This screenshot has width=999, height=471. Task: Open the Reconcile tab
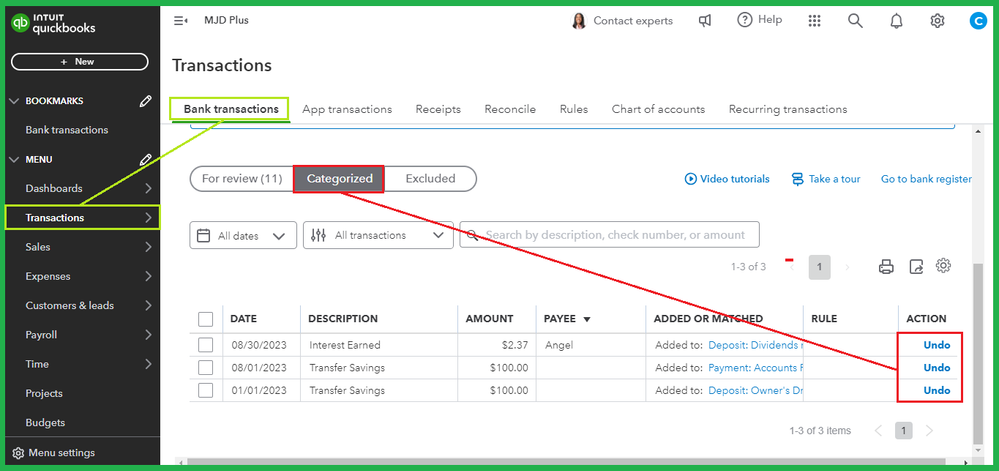(x=510, y=110)
